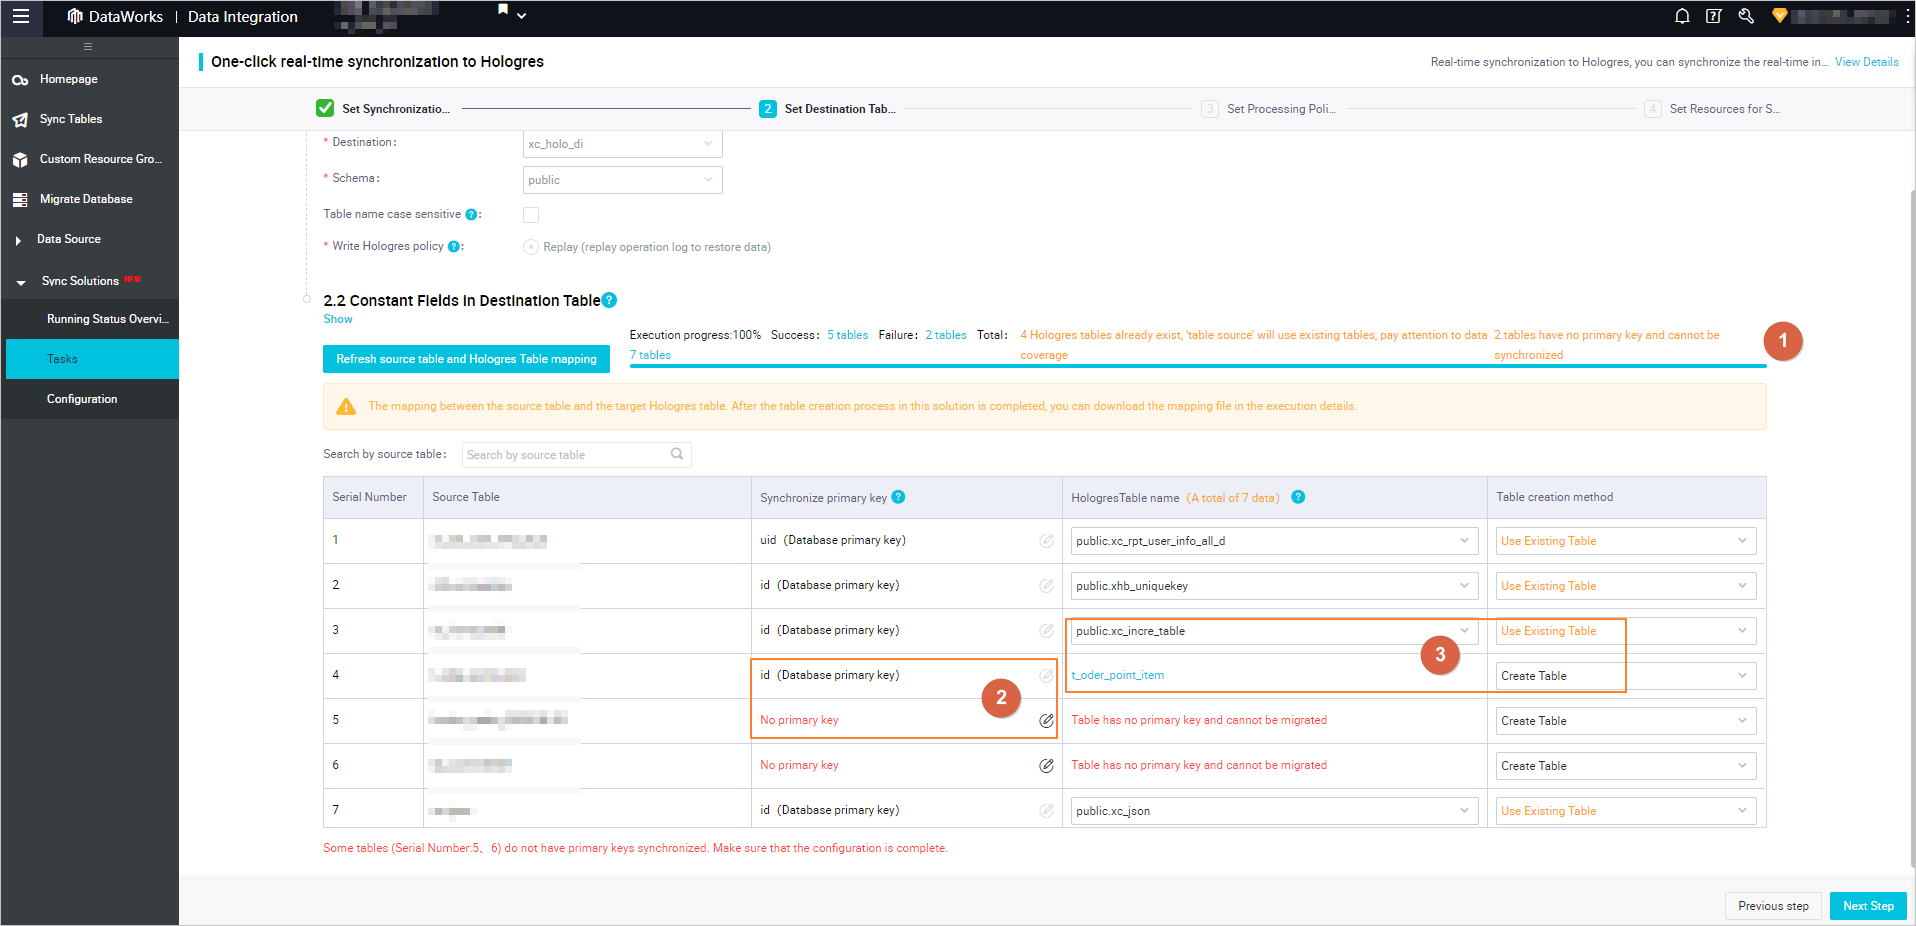Viewport: 1916px width, 926px height.
Task: Edit primary key for row 5
Action: (x=1046, y=720)
